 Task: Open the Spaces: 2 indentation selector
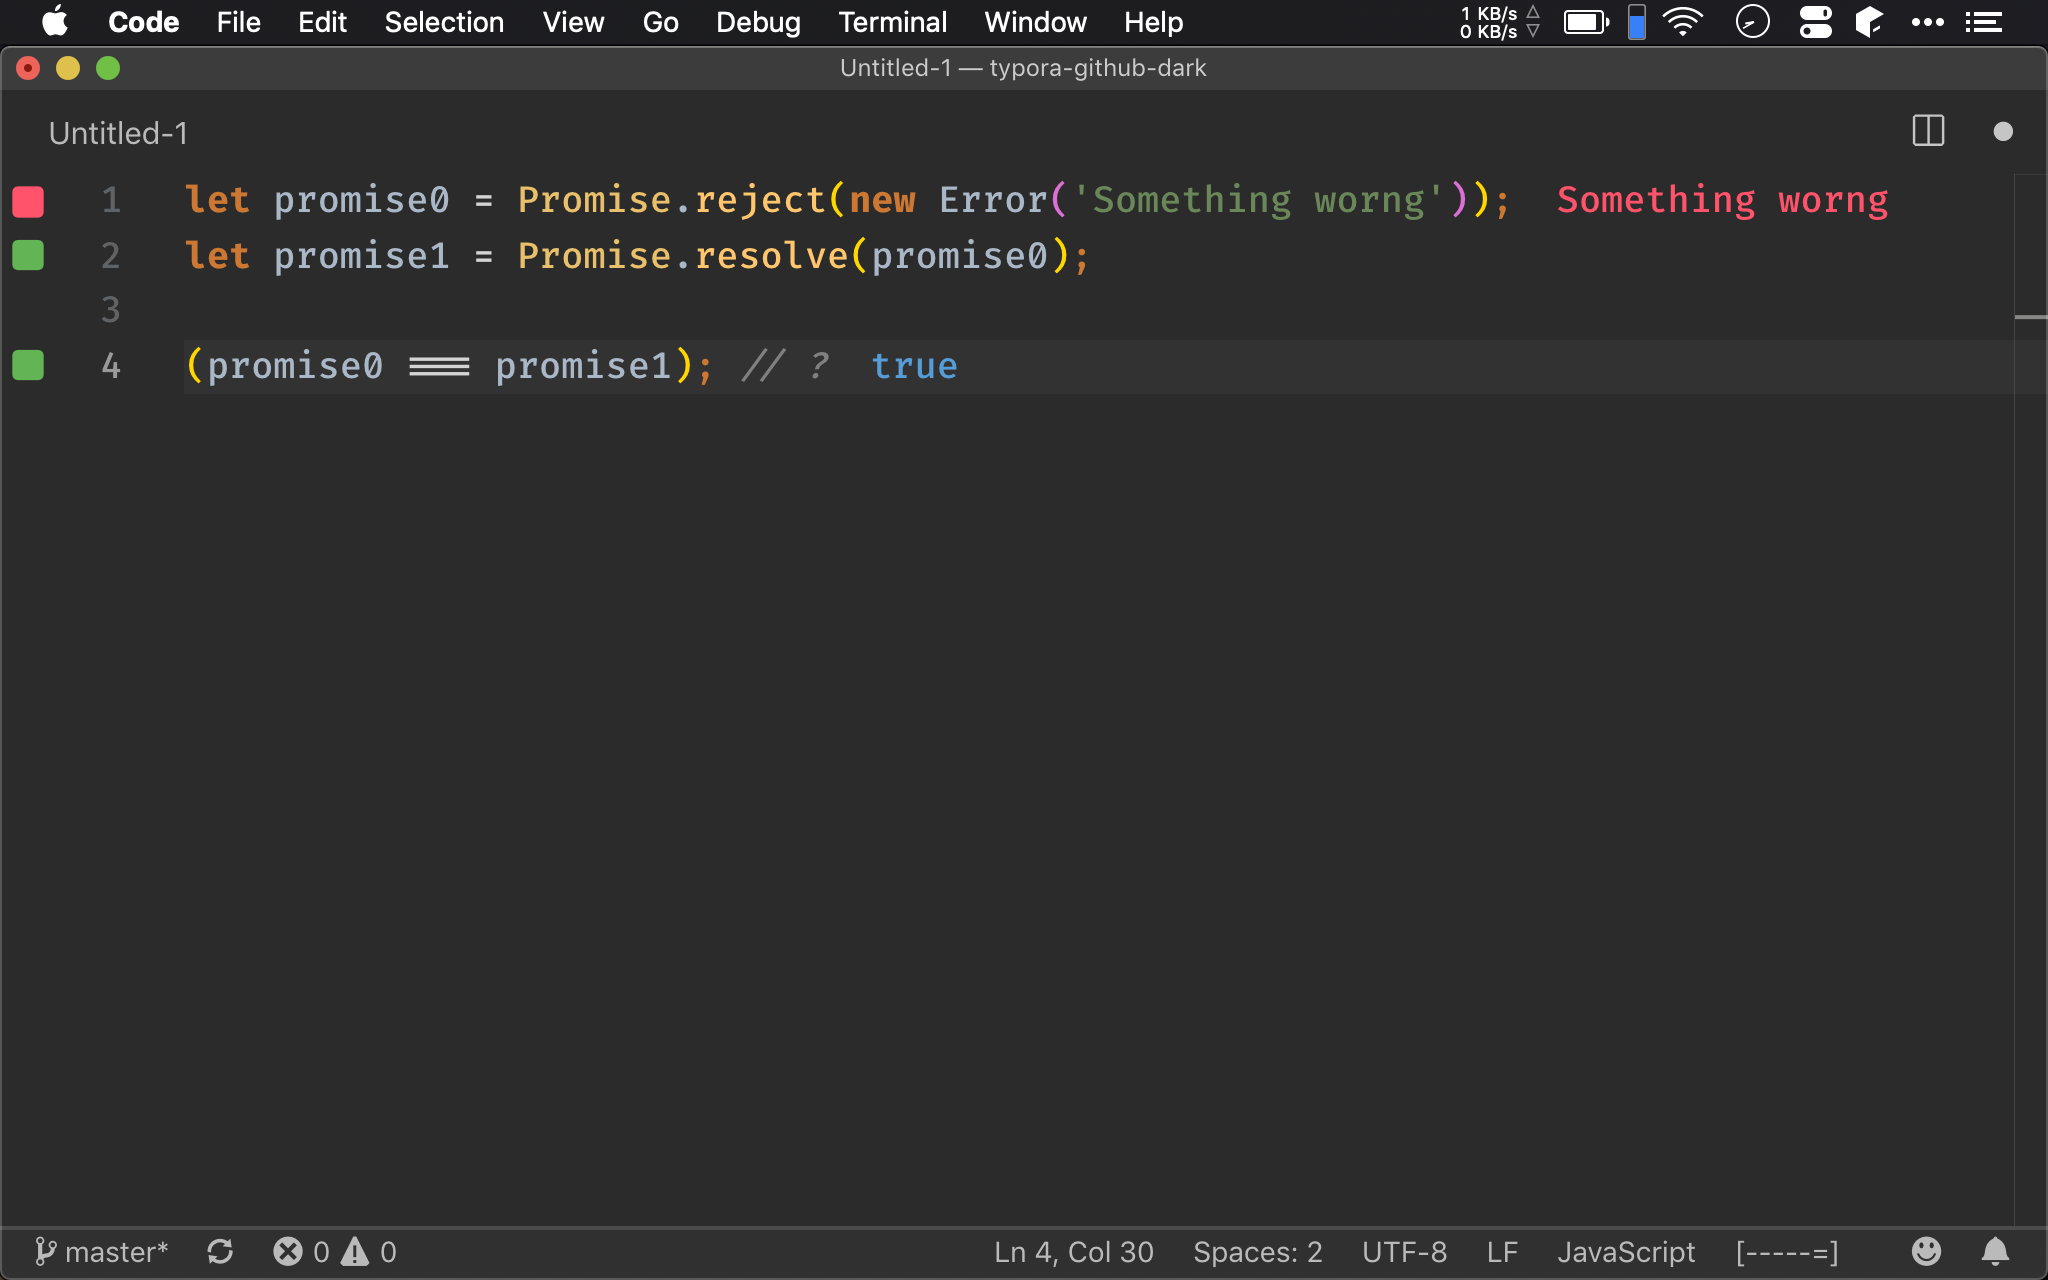tap(1257, 1252)
